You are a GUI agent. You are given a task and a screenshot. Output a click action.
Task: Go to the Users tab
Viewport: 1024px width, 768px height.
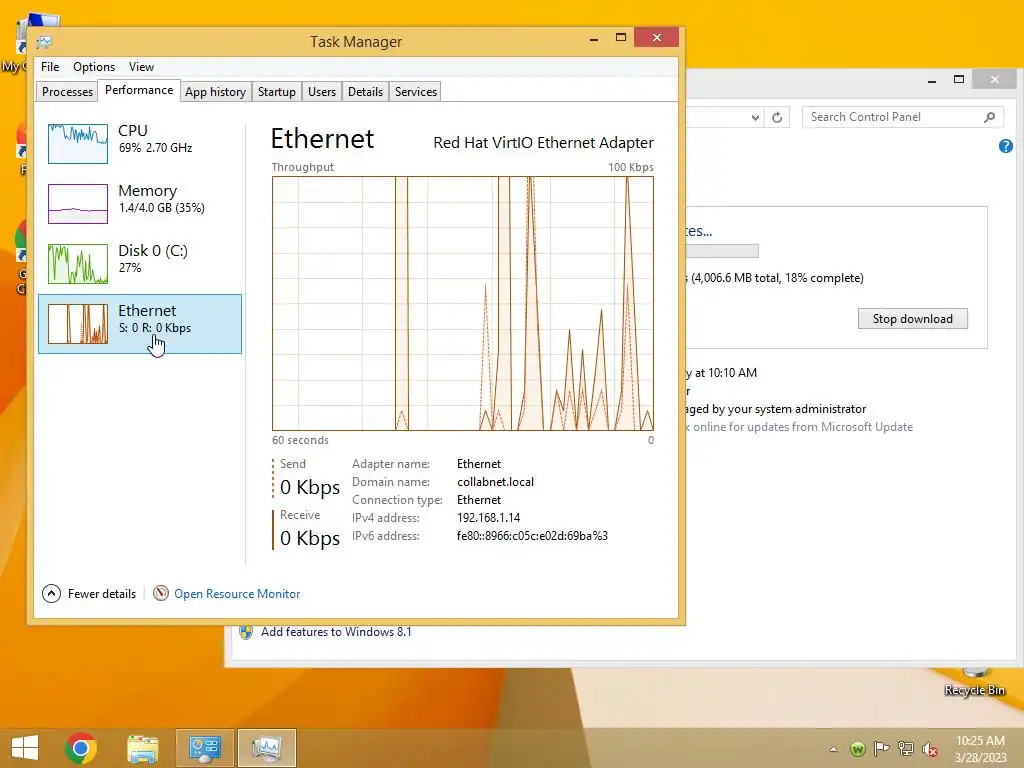pyautogui.click(x=322, y=91)
